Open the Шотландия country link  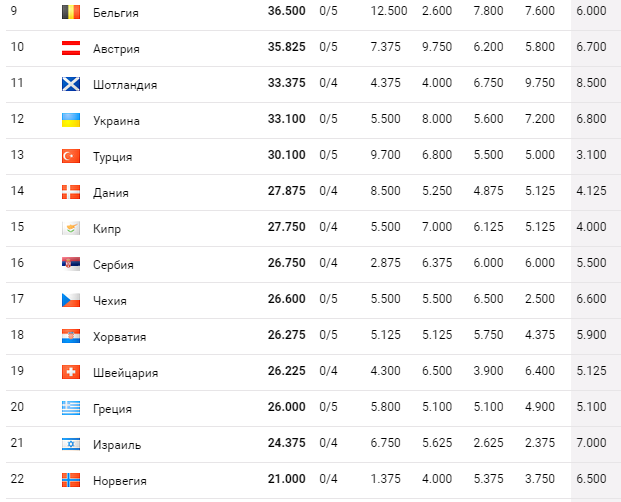pos(124,85)
